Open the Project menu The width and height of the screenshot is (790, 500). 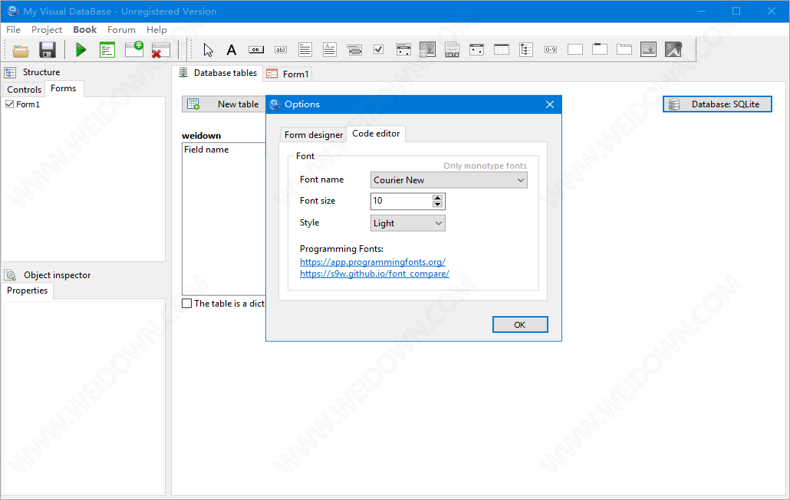click(x=47, y=30)
